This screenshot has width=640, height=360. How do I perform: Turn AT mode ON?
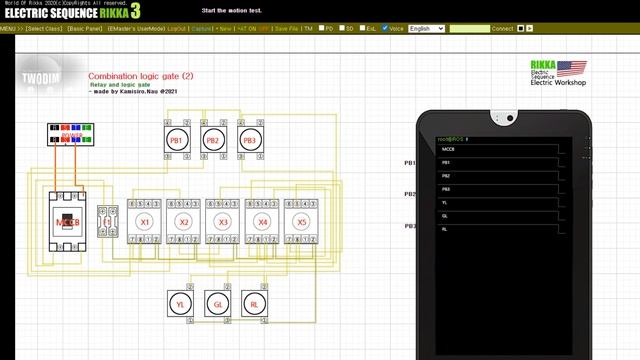pos(253,29)
